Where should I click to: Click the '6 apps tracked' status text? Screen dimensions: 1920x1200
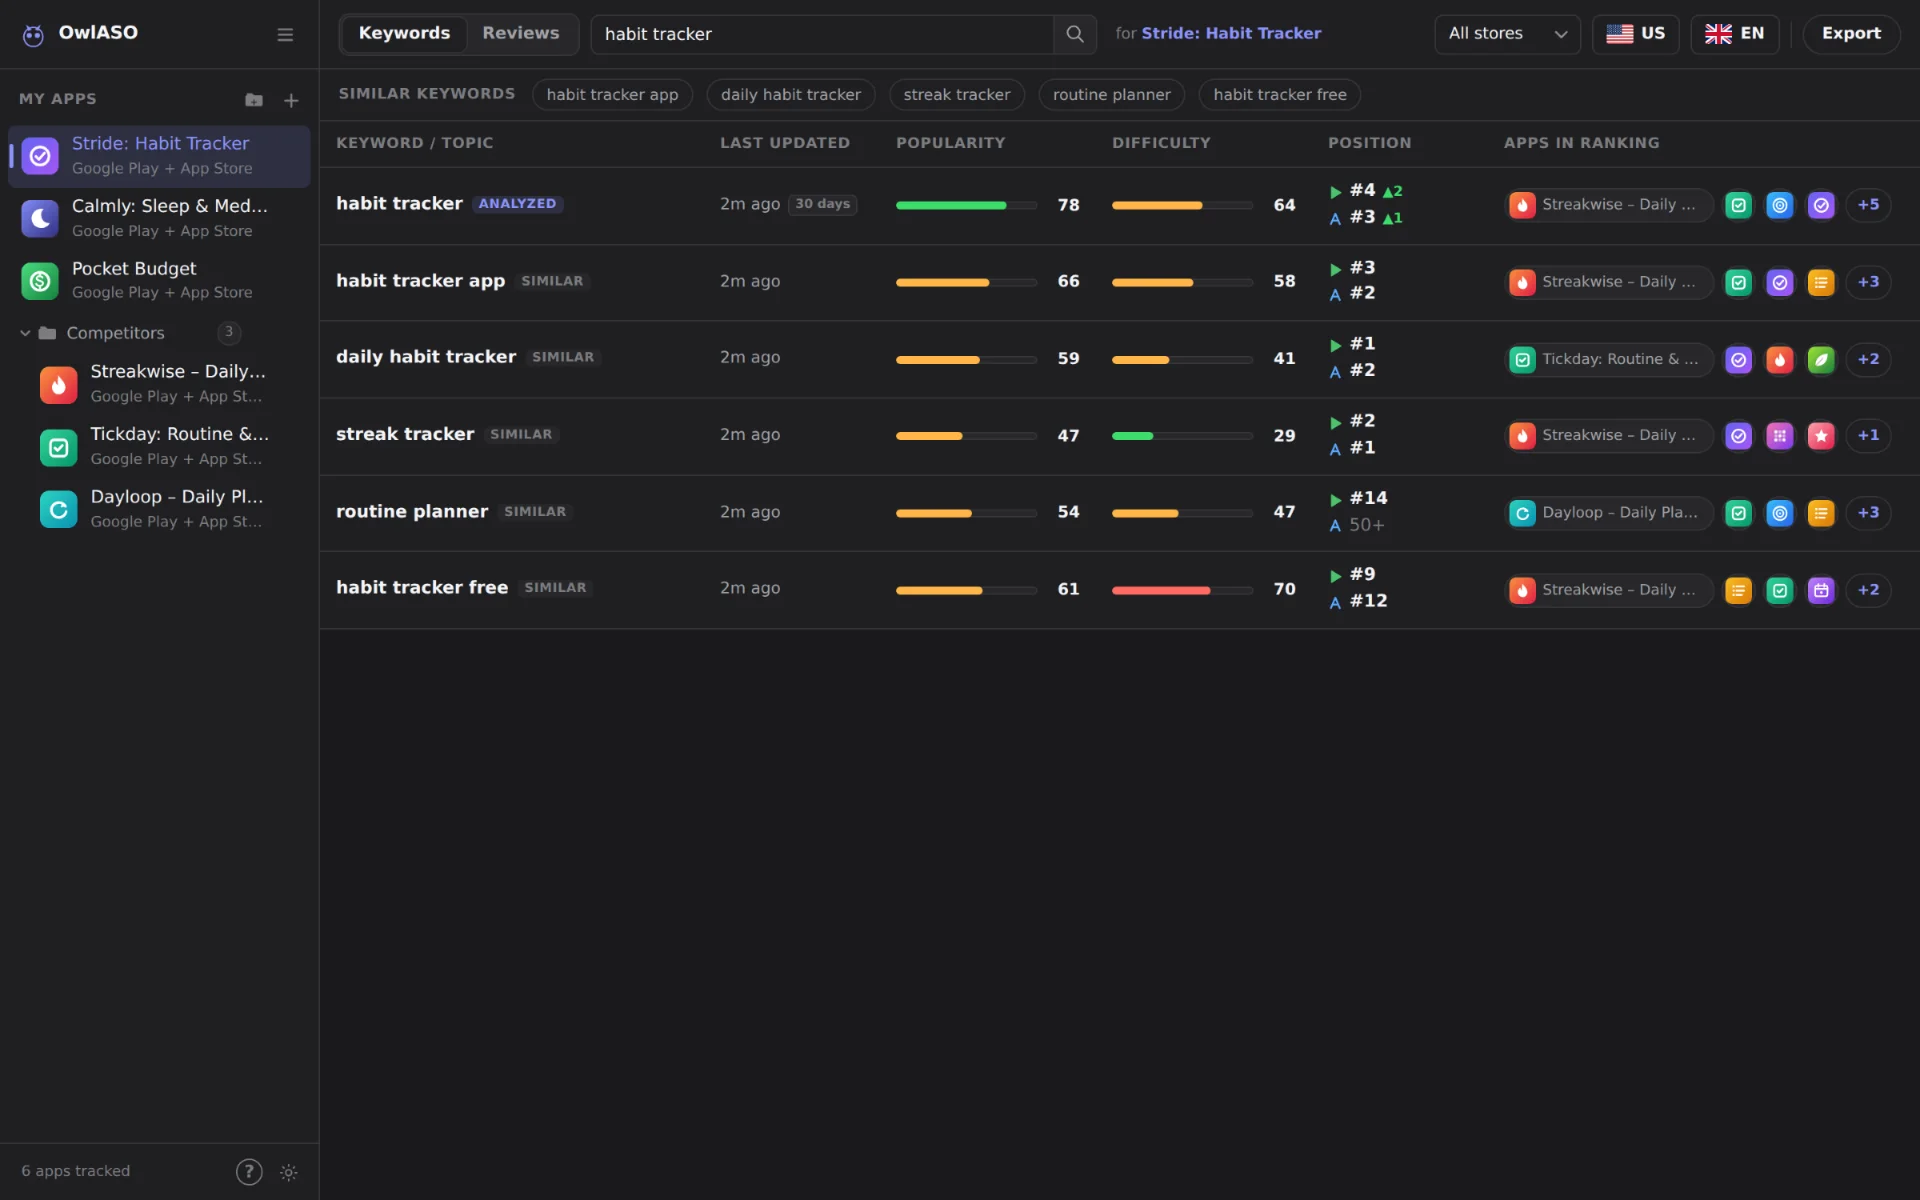click(76, 1171)
